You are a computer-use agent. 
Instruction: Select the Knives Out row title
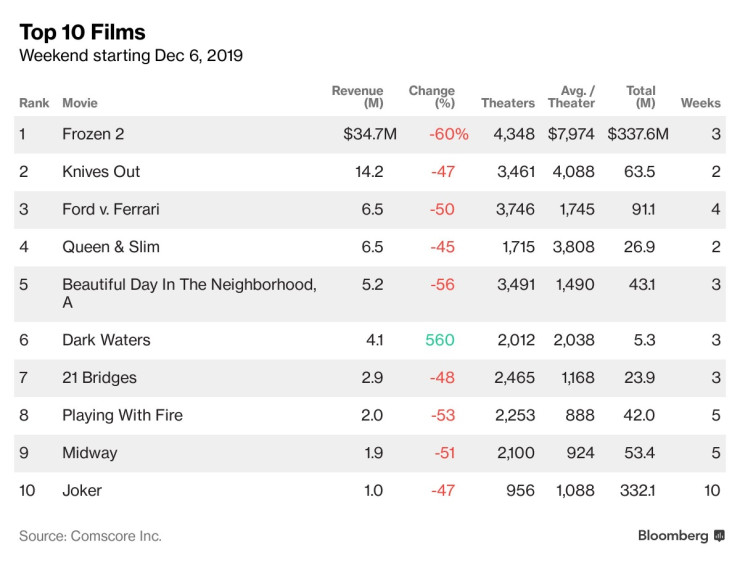tap(101, 171)
